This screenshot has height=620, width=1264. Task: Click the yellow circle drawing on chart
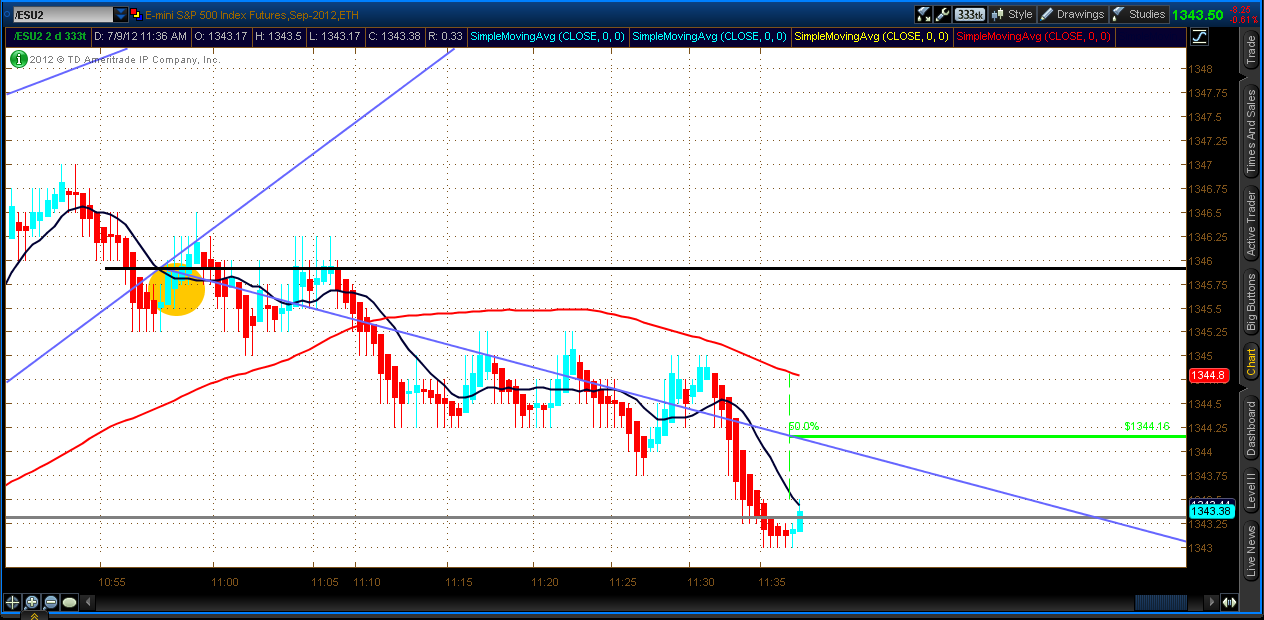point(177,290)
